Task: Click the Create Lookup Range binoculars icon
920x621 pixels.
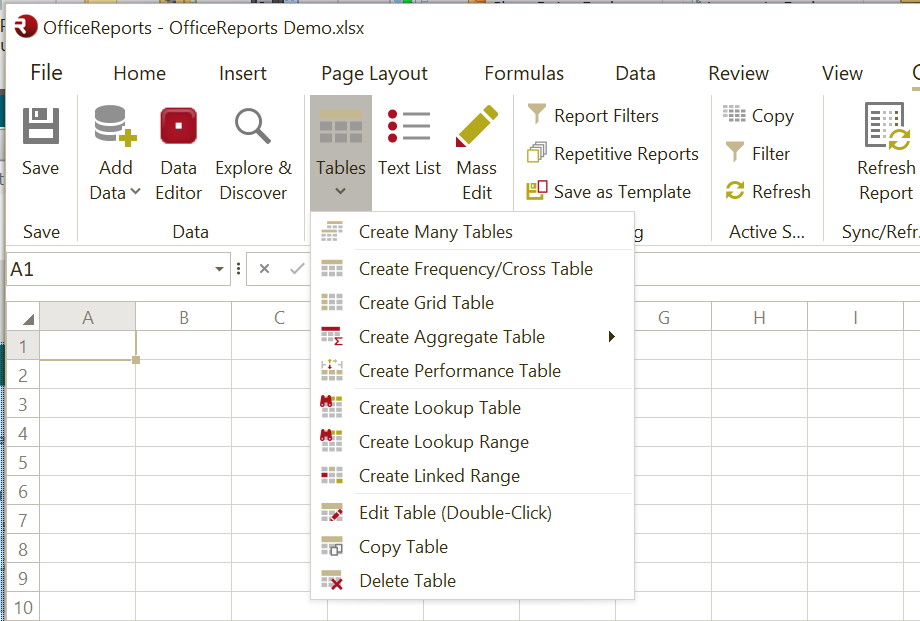Action: pos(332,440)
